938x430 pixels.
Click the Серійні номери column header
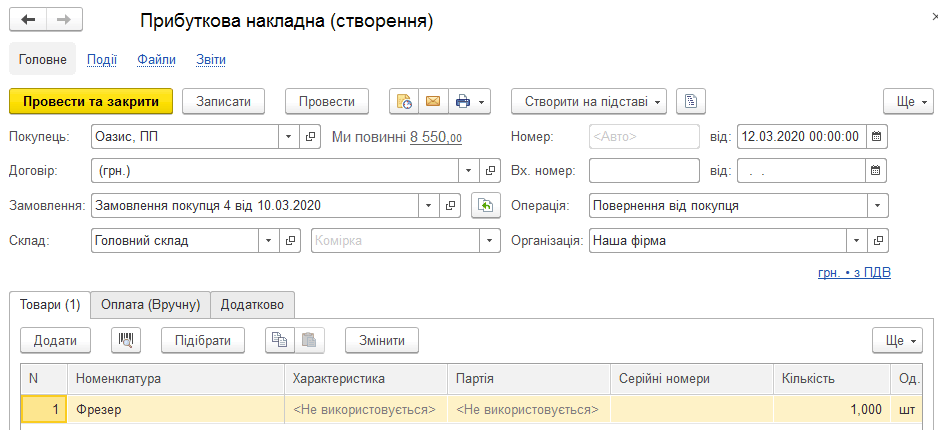tap(692, 379)
